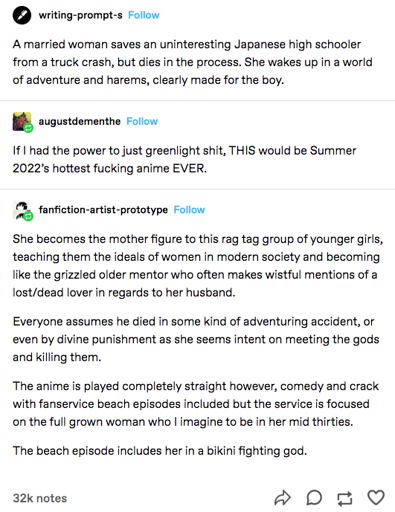The image size is (395, 512).
Task: Open the fanfiction-artist-prototype blog name
Action: 103,210
